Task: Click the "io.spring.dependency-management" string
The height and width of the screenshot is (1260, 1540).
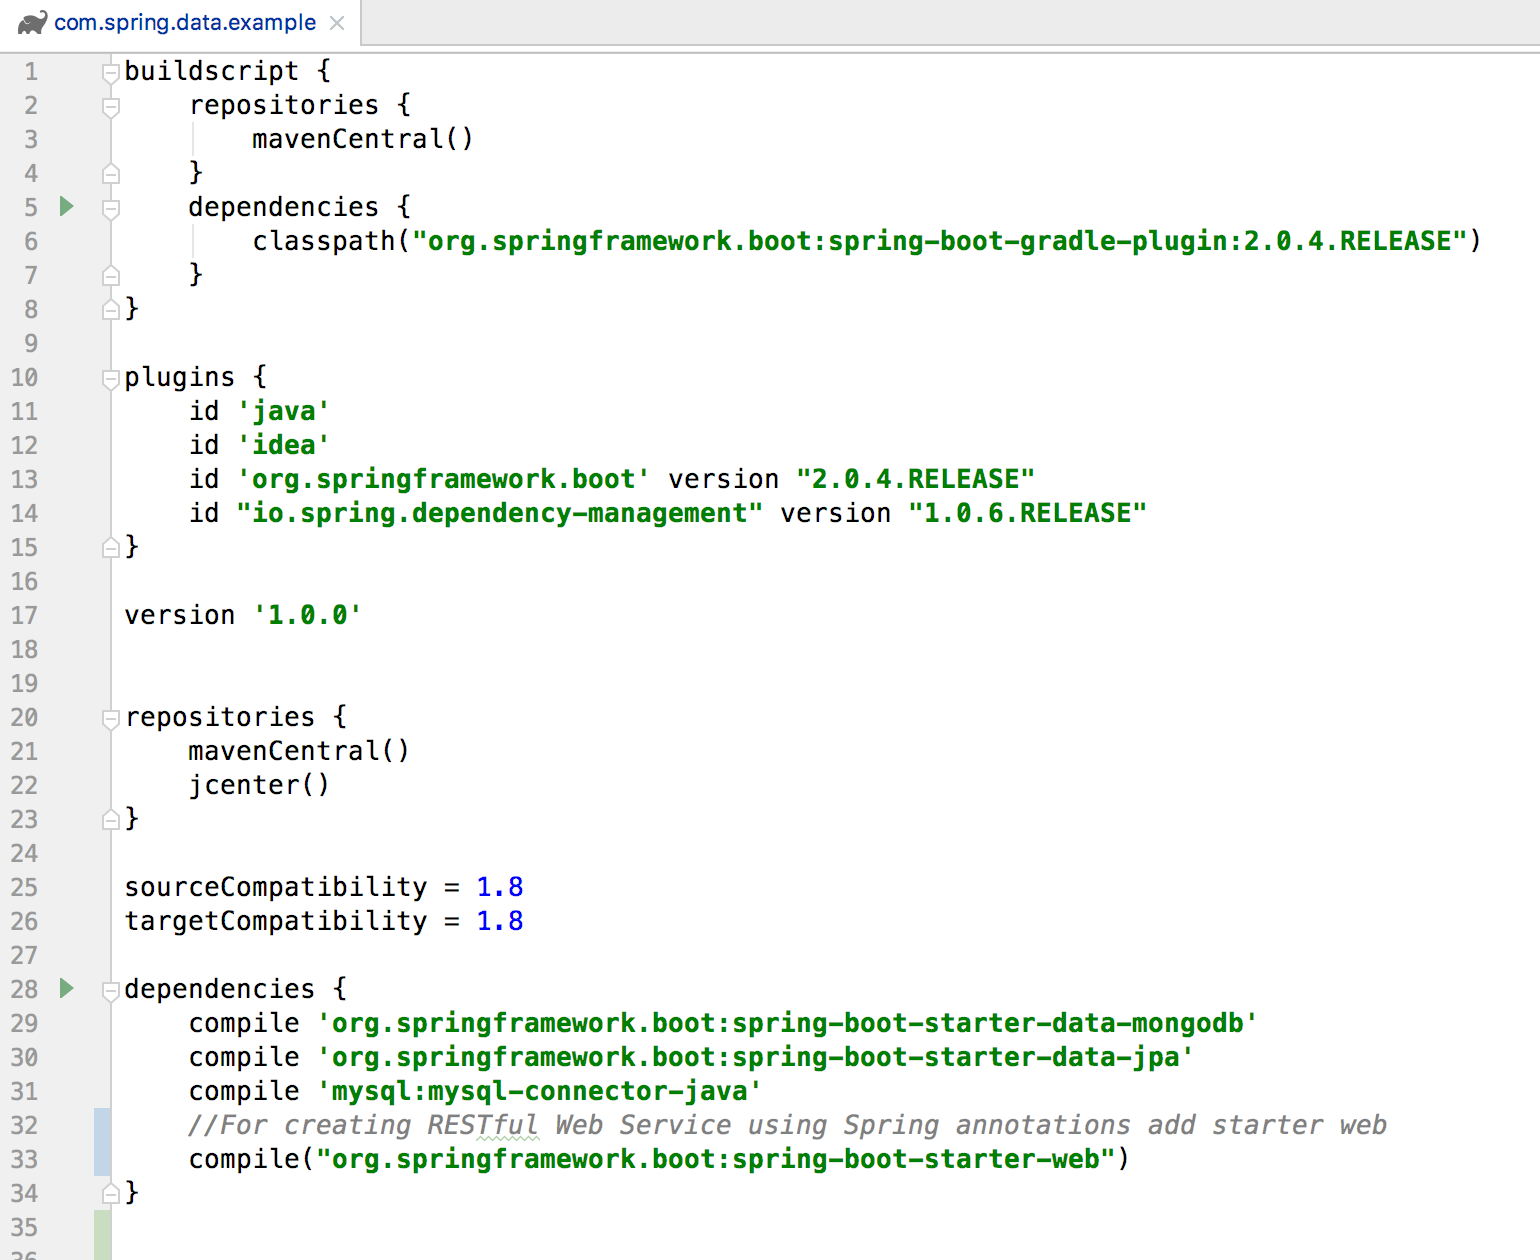Action: (x=500, y=513)
